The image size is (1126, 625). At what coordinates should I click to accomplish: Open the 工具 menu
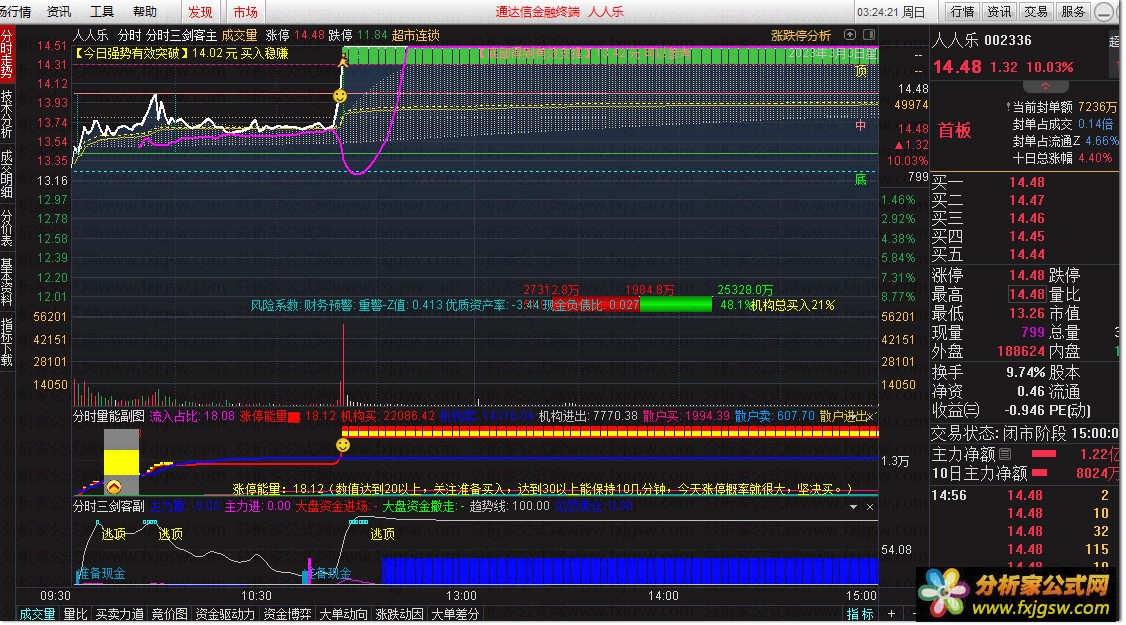tap(102, 11)
